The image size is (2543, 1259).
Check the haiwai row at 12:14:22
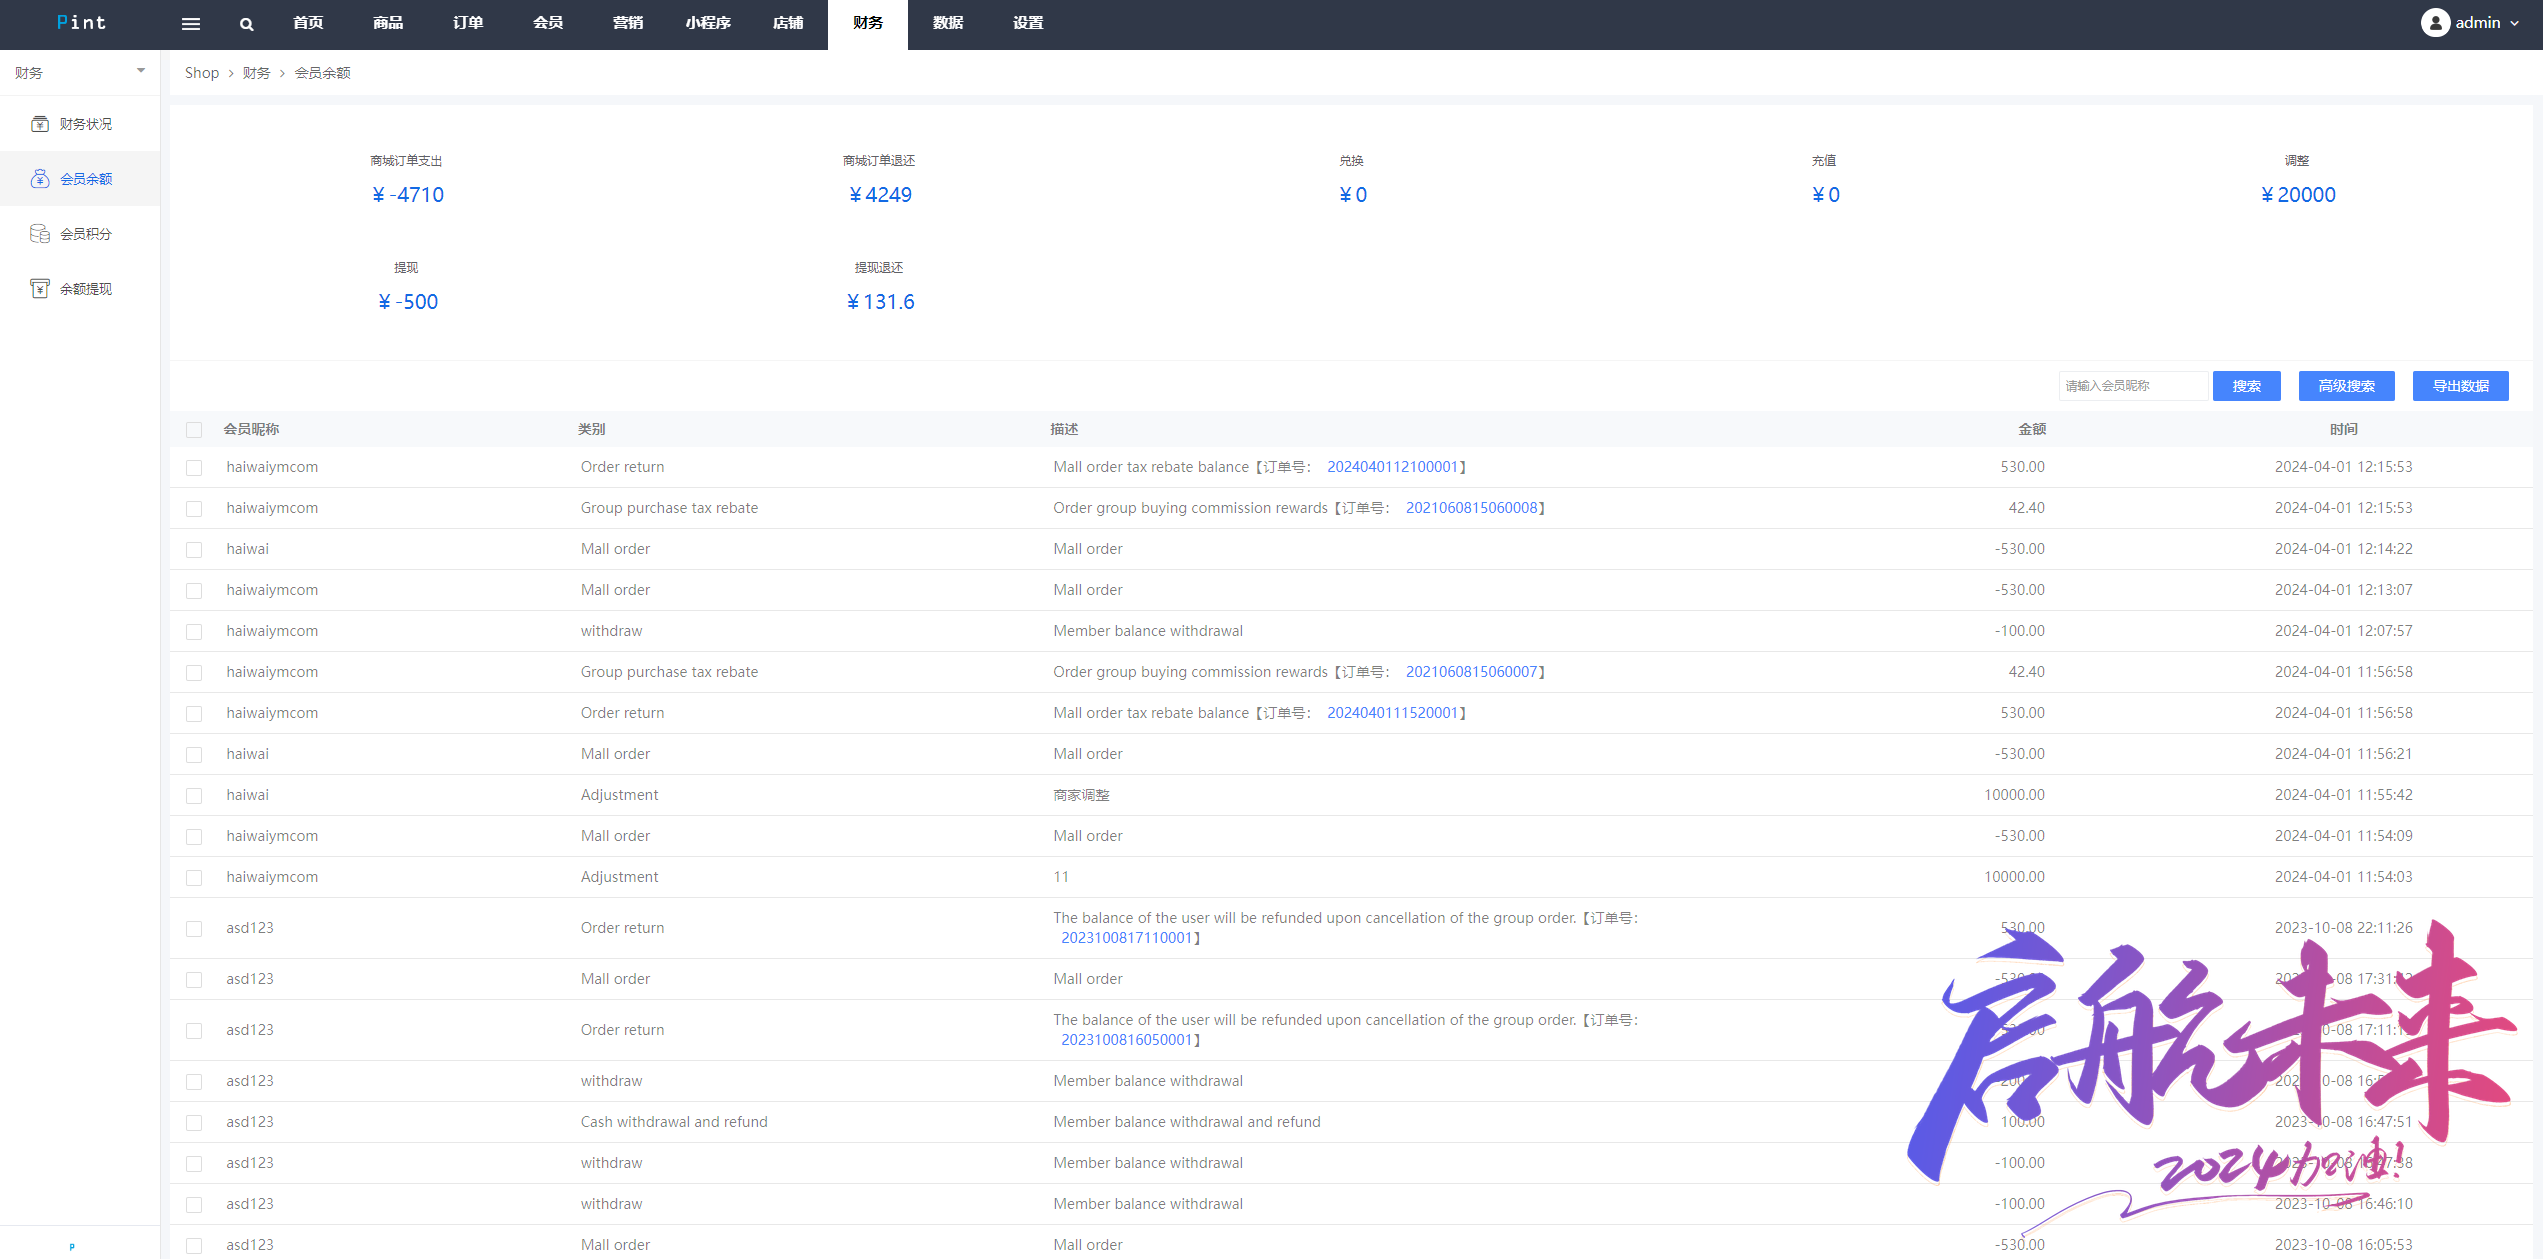click(194, 550)
